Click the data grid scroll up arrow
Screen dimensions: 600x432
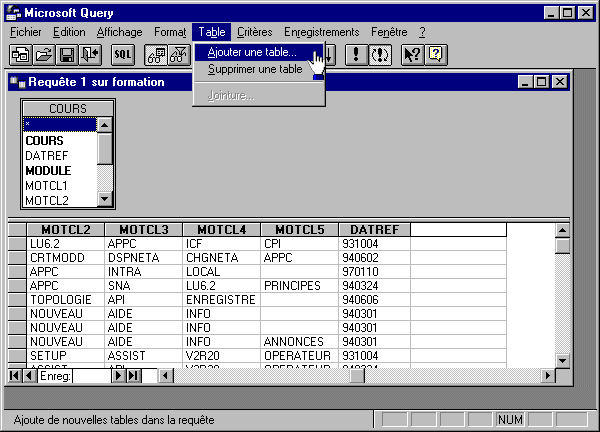tap(562, 230)
